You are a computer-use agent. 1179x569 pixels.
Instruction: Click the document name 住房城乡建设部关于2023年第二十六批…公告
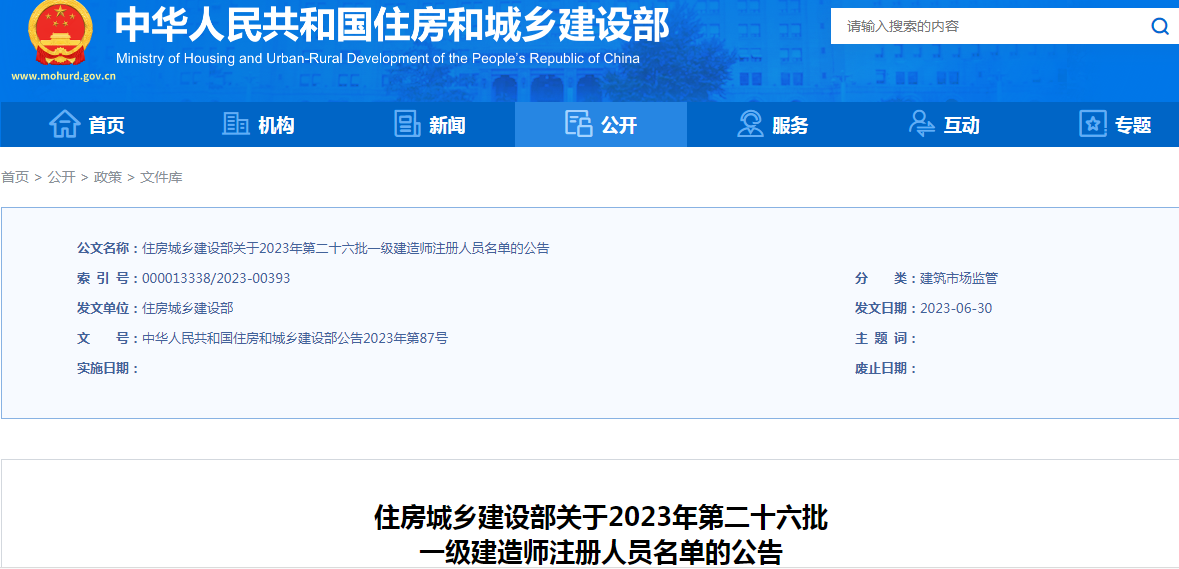(346, 248)
